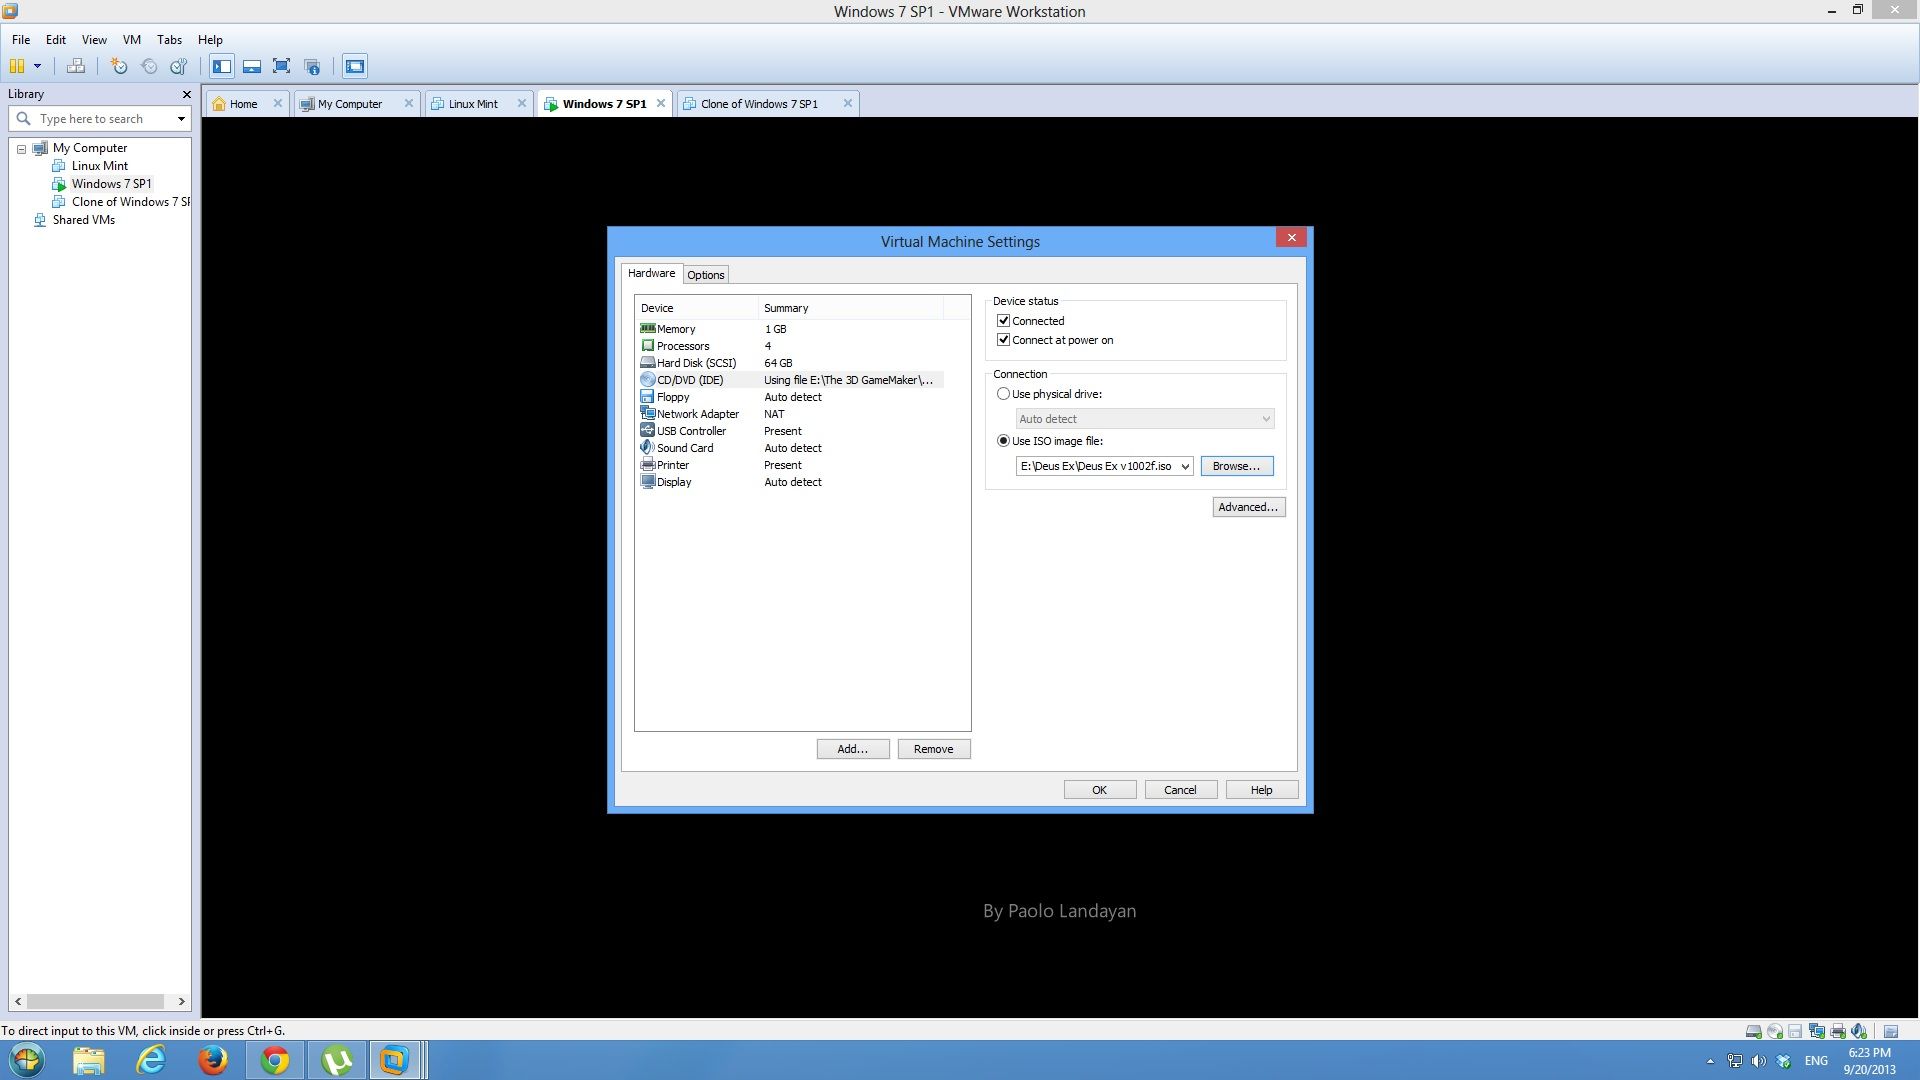Switch to the Options tab
1920x1080 pixels.
point(706,274)
